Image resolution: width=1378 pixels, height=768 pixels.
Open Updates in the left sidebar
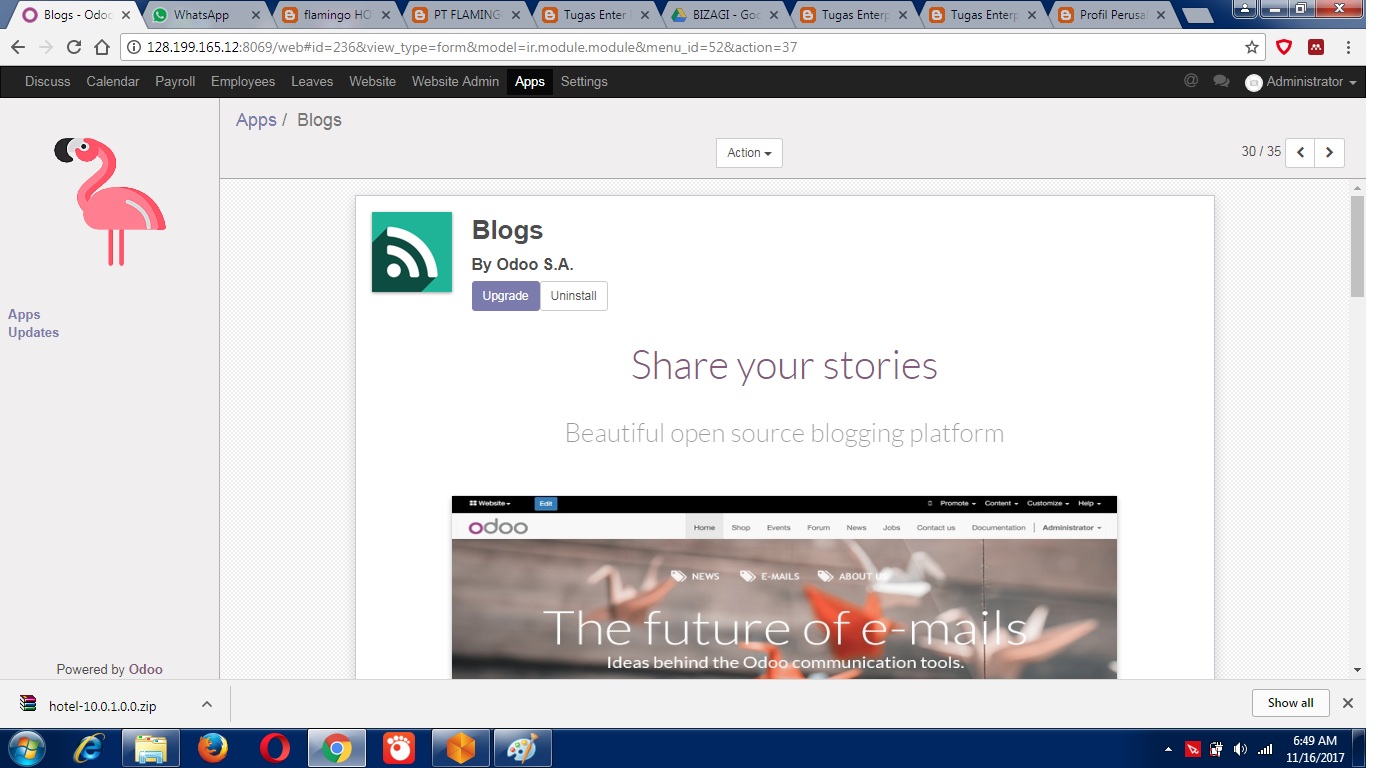click(x=33, y=332)
